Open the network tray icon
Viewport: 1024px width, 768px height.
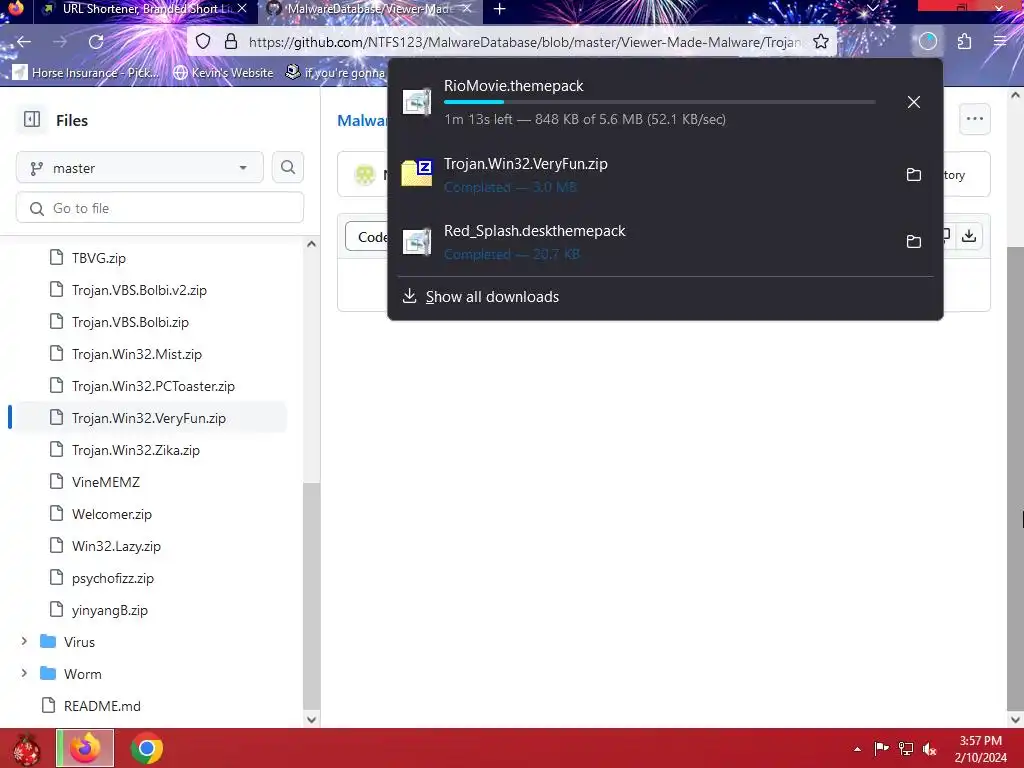(x=906, y=748)
